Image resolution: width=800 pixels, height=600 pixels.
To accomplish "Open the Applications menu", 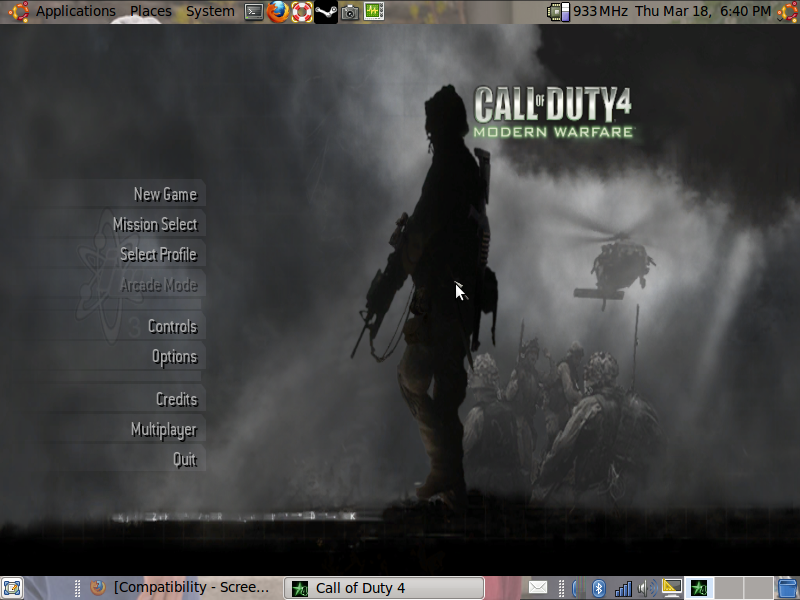I will click(74, 11).
